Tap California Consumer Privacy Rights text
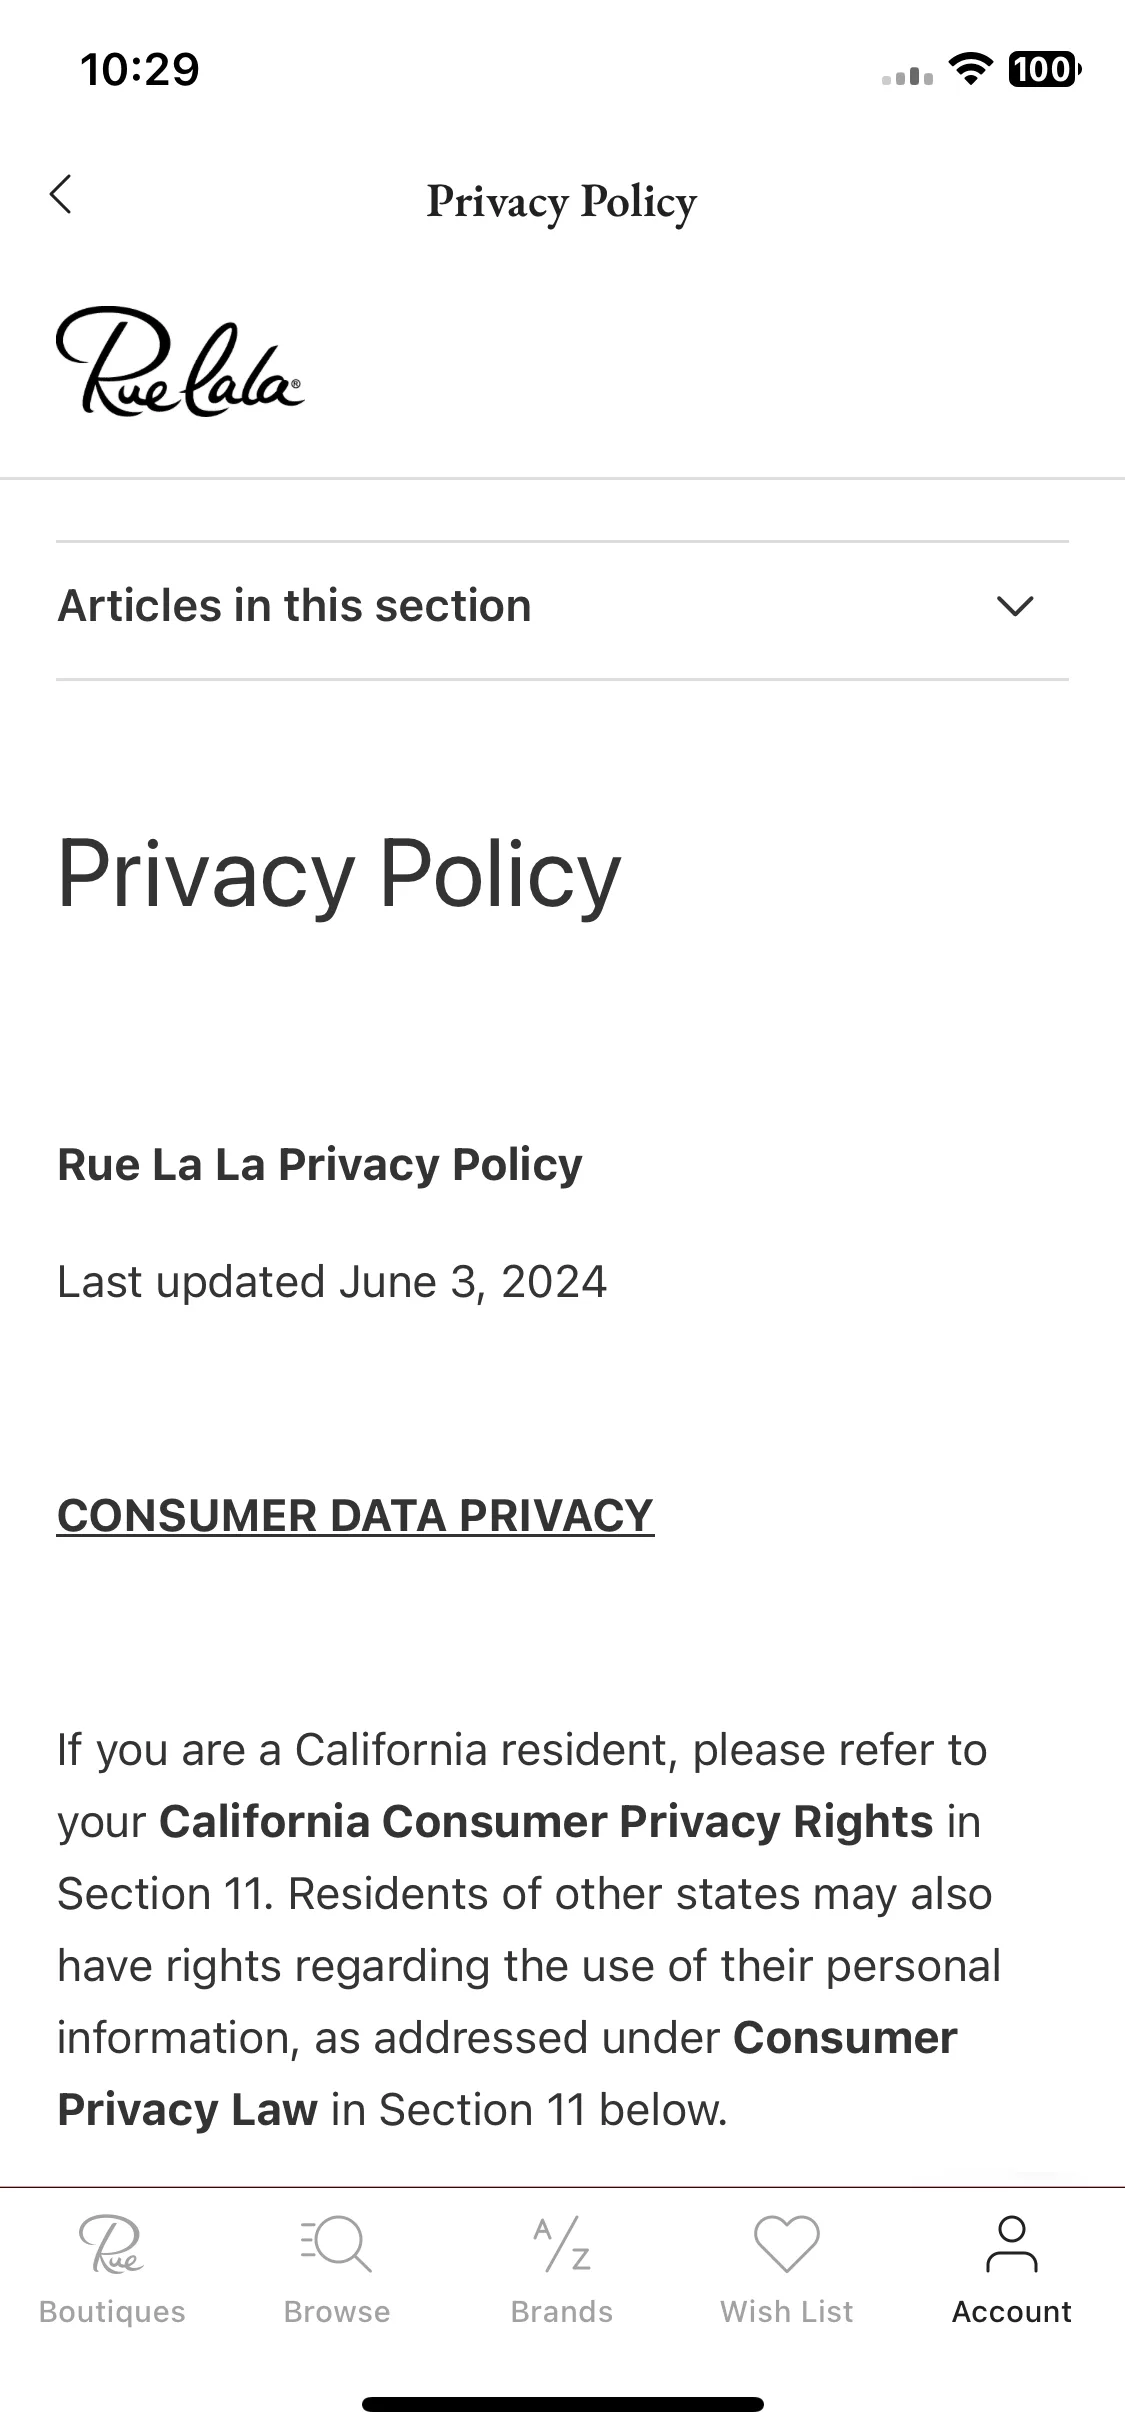Viewport: 1125px width, 2436px height. pyautogui.click(x=546, y=1822)
